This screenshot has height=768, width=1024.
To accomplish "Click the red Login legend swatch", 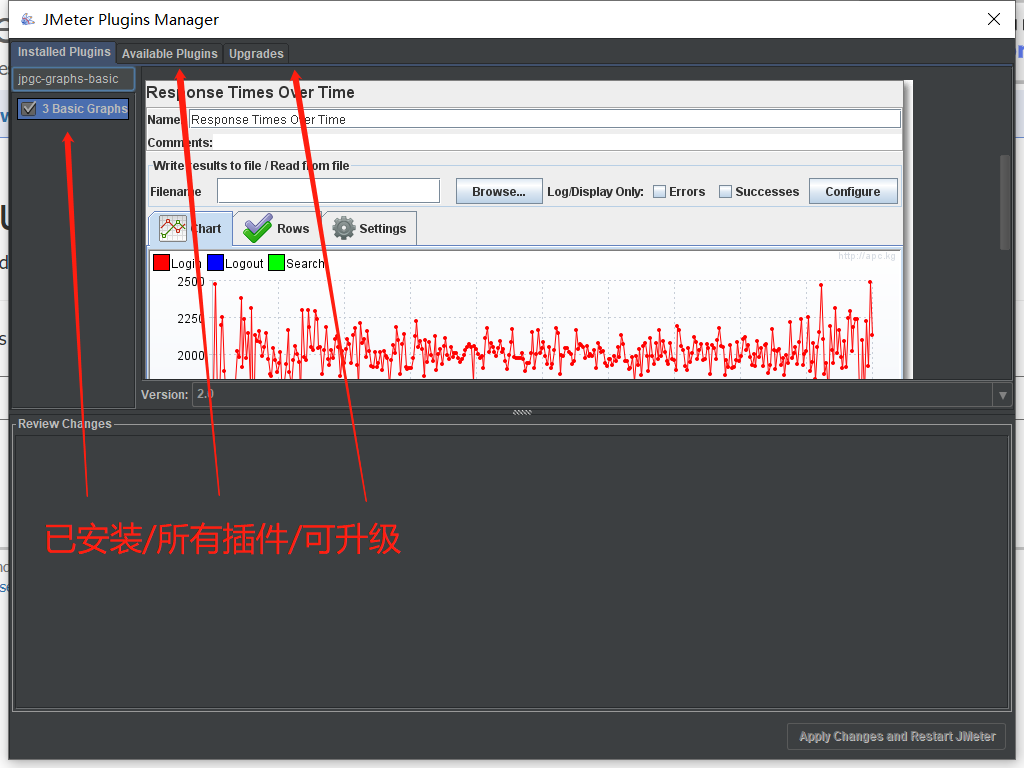I will coord(160,262).
